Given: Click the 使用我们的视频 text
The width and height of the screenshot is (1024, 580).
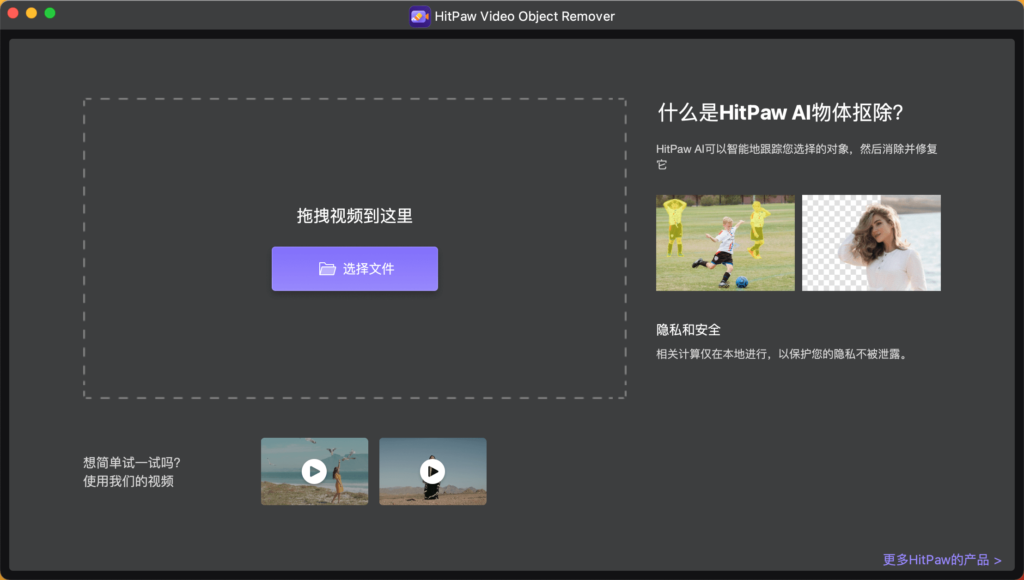Looking at the screenshot, I should (129, 481).
